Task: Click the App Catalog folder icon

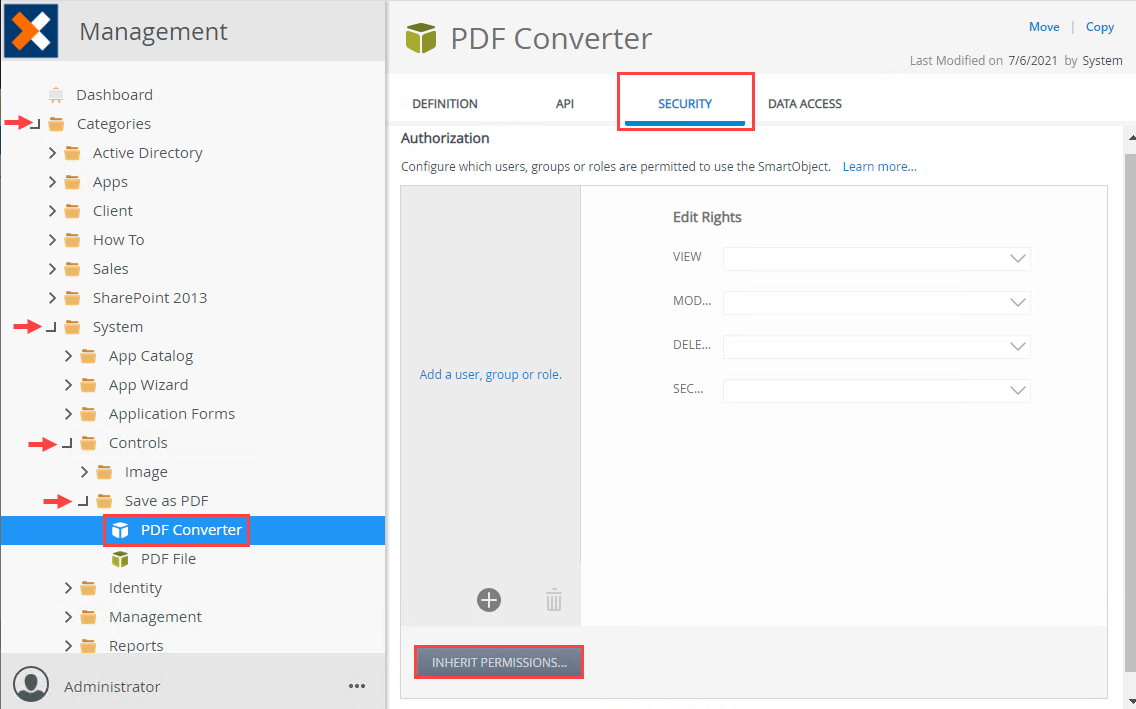Action: (88, 356)
